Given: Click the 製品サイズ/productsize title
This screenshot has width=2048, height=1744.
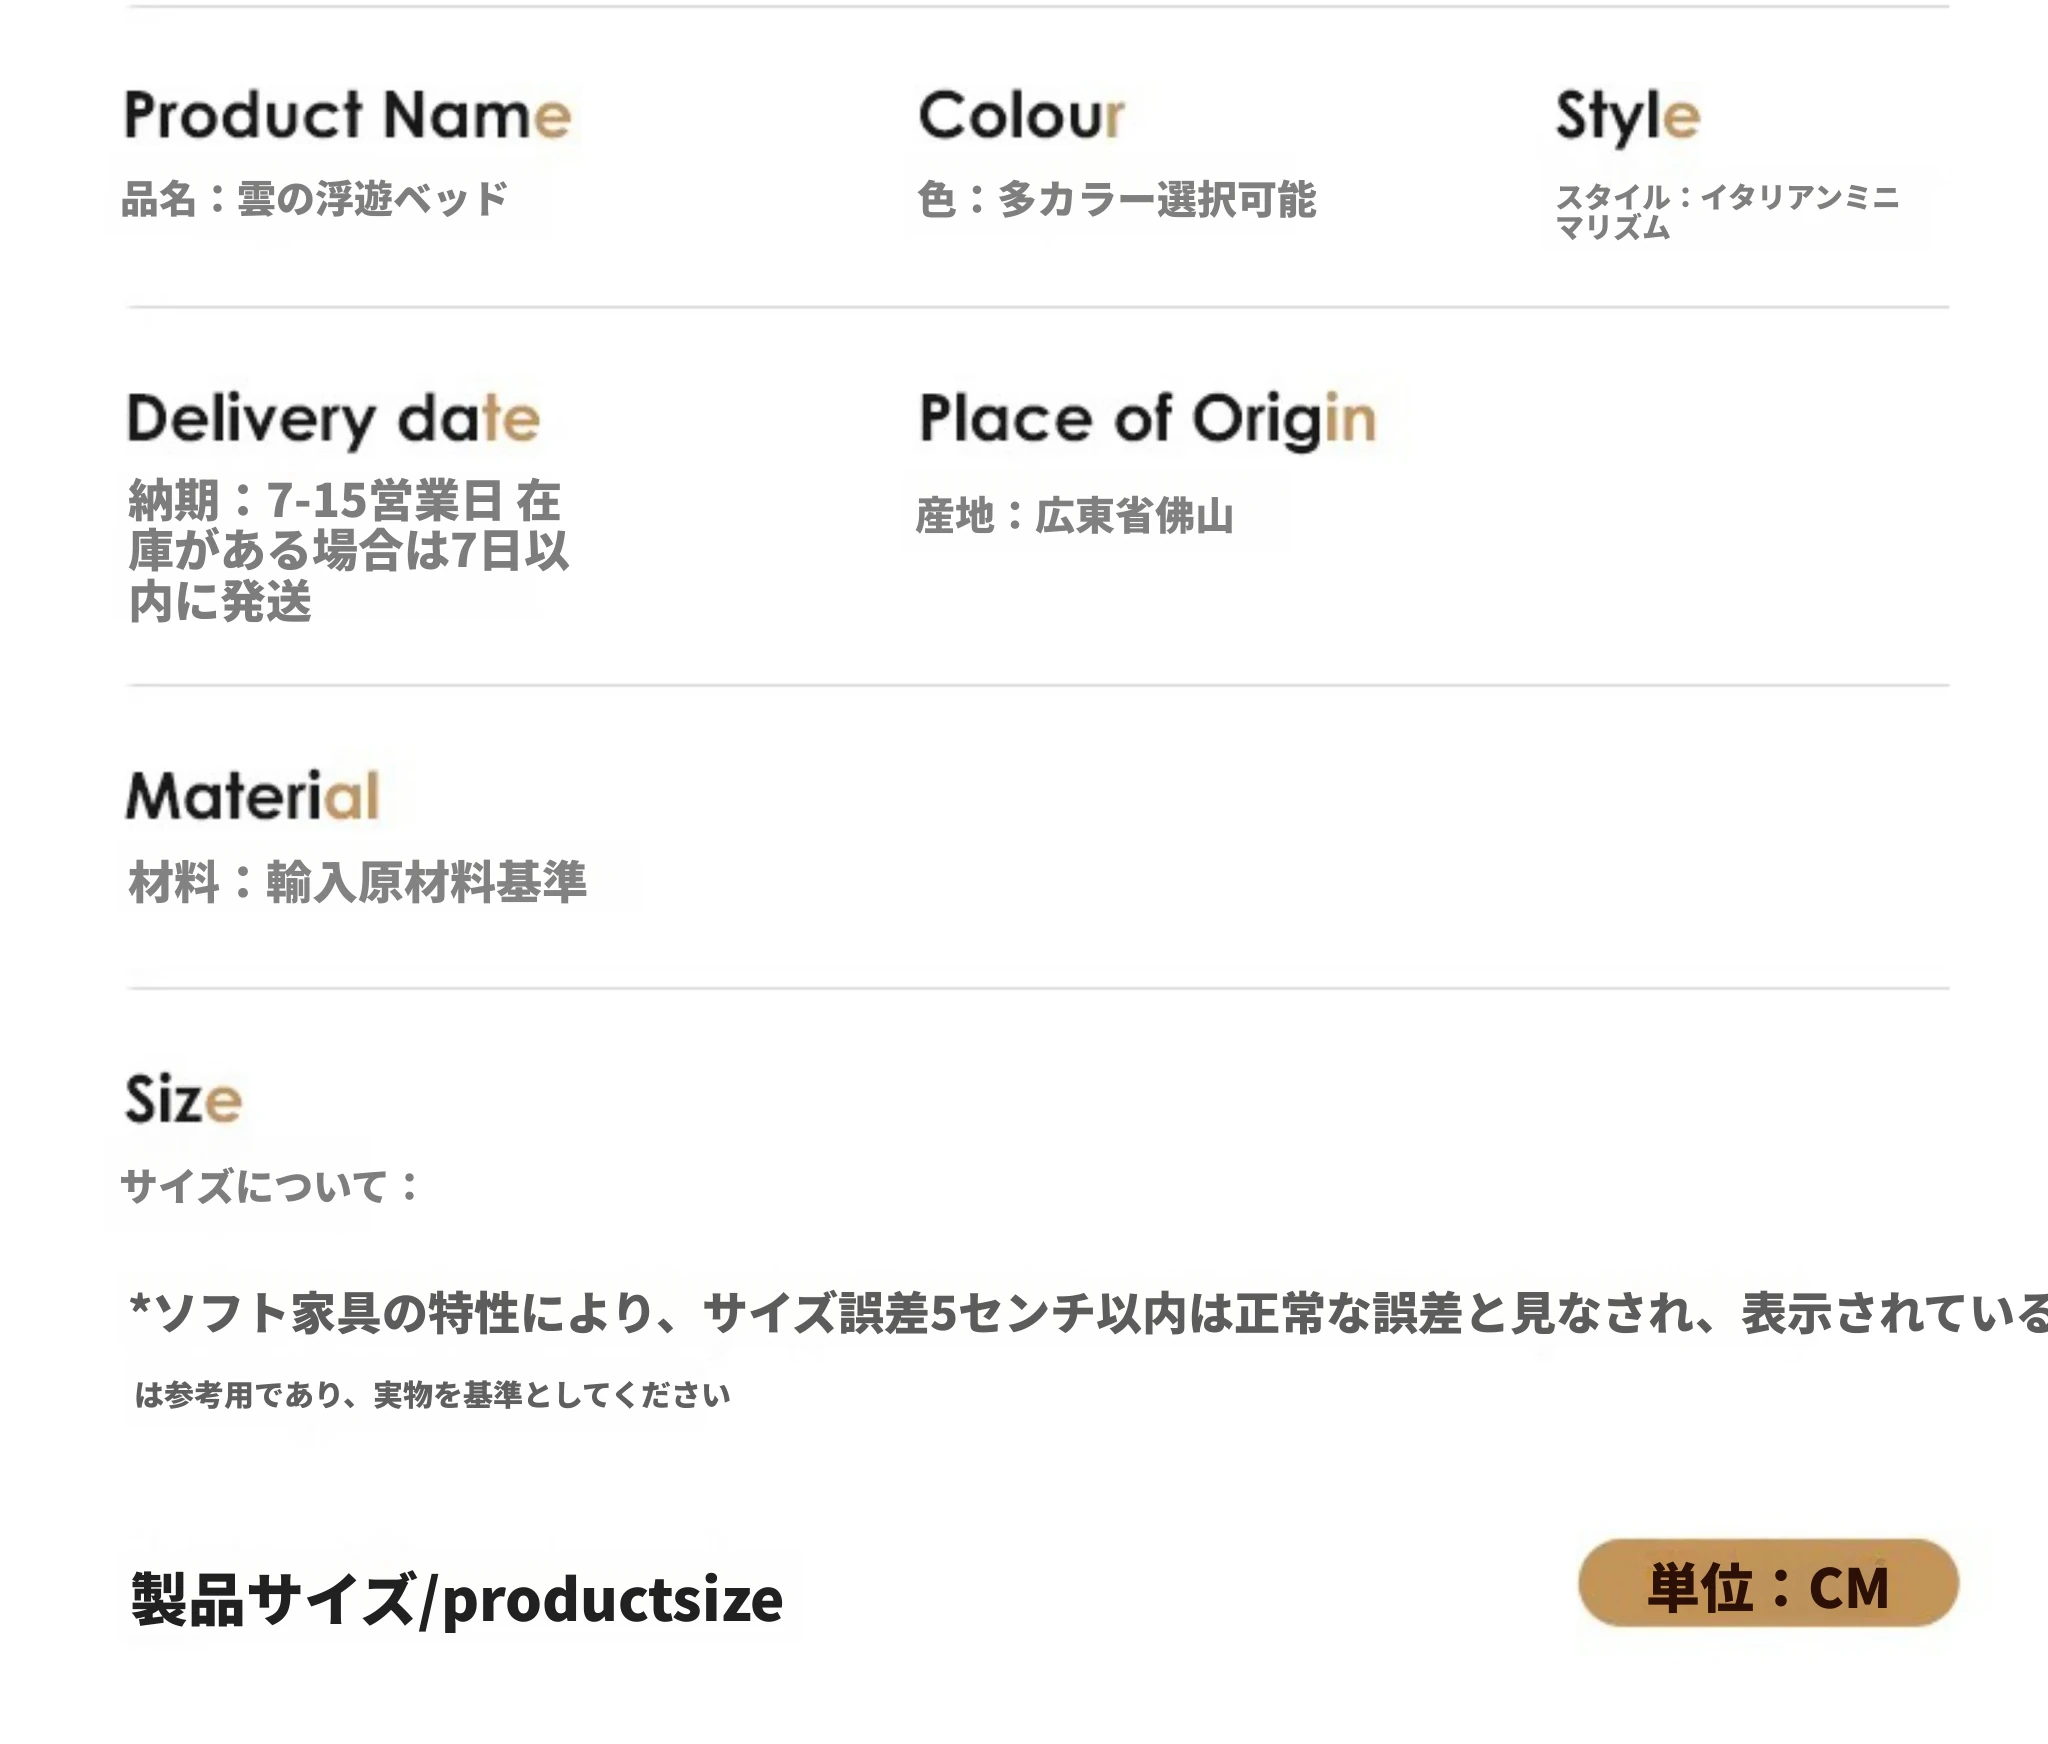Looking at the screenshot, I should point(457,1599).
